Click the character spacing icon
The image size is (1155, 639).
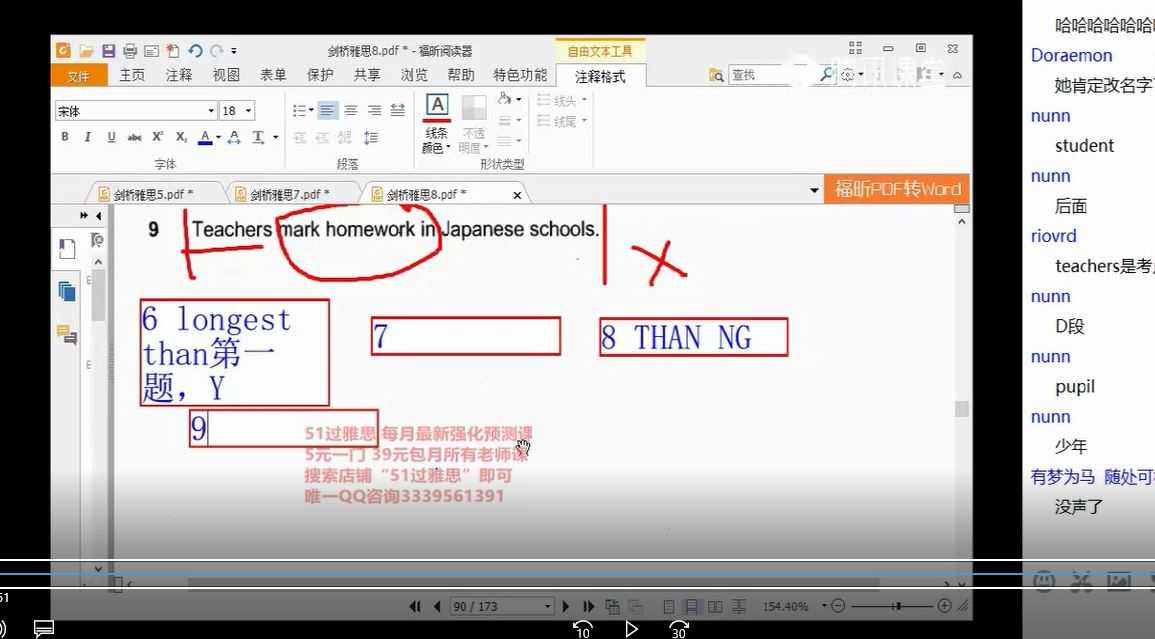pyautogui.click(x=234, y=137)
